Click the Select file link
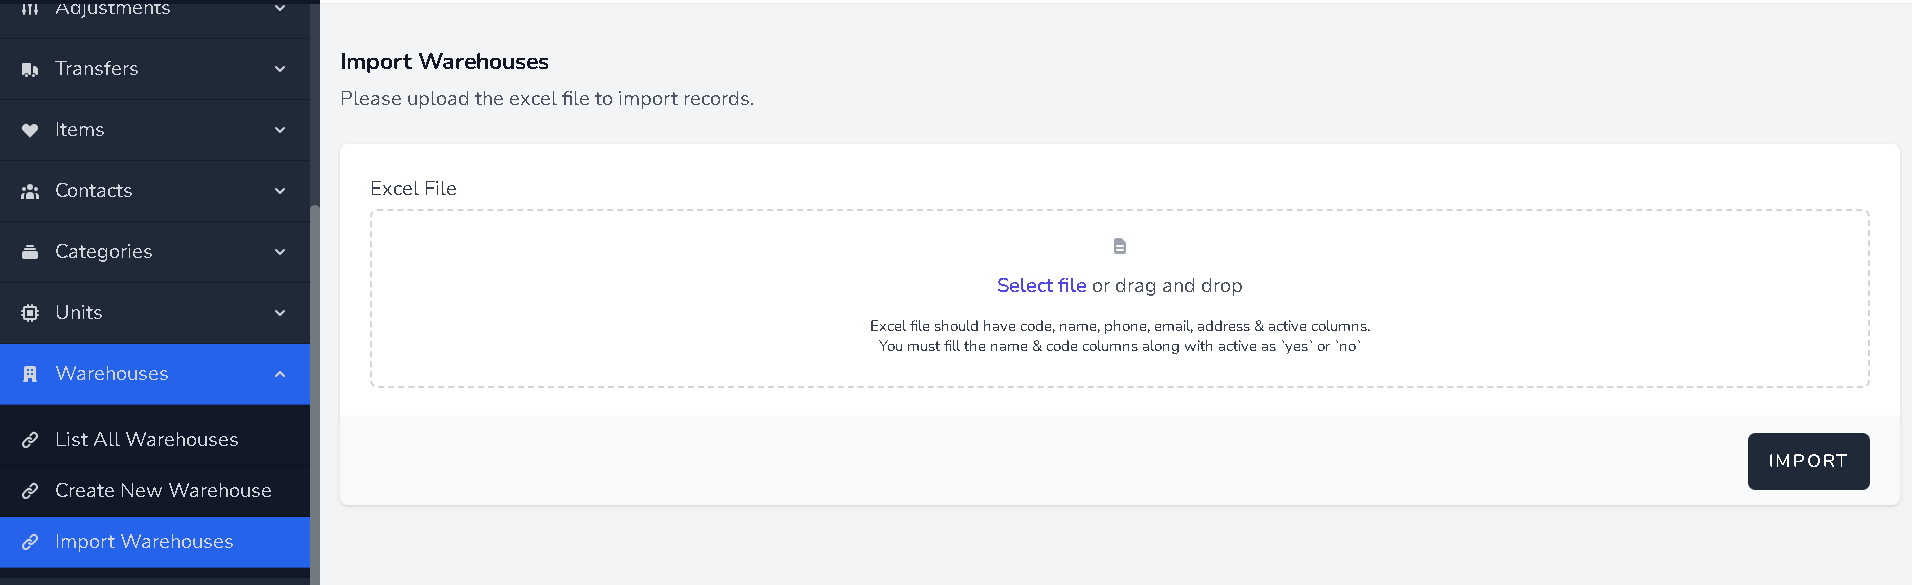 (x=1041, y=286)
